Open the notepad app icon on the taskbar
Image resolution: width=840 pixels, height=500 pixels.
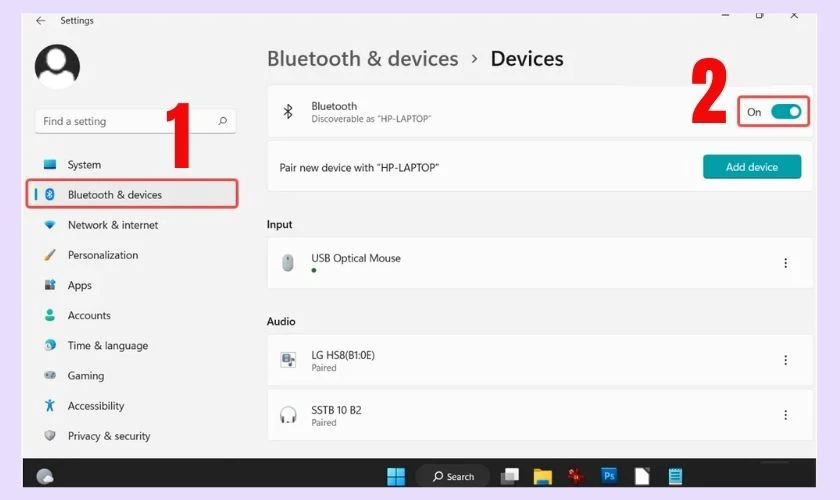point(676,476)
